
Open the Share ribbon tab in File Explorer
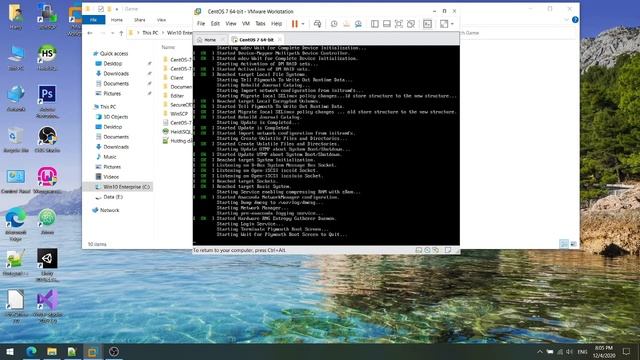point(140,20)
